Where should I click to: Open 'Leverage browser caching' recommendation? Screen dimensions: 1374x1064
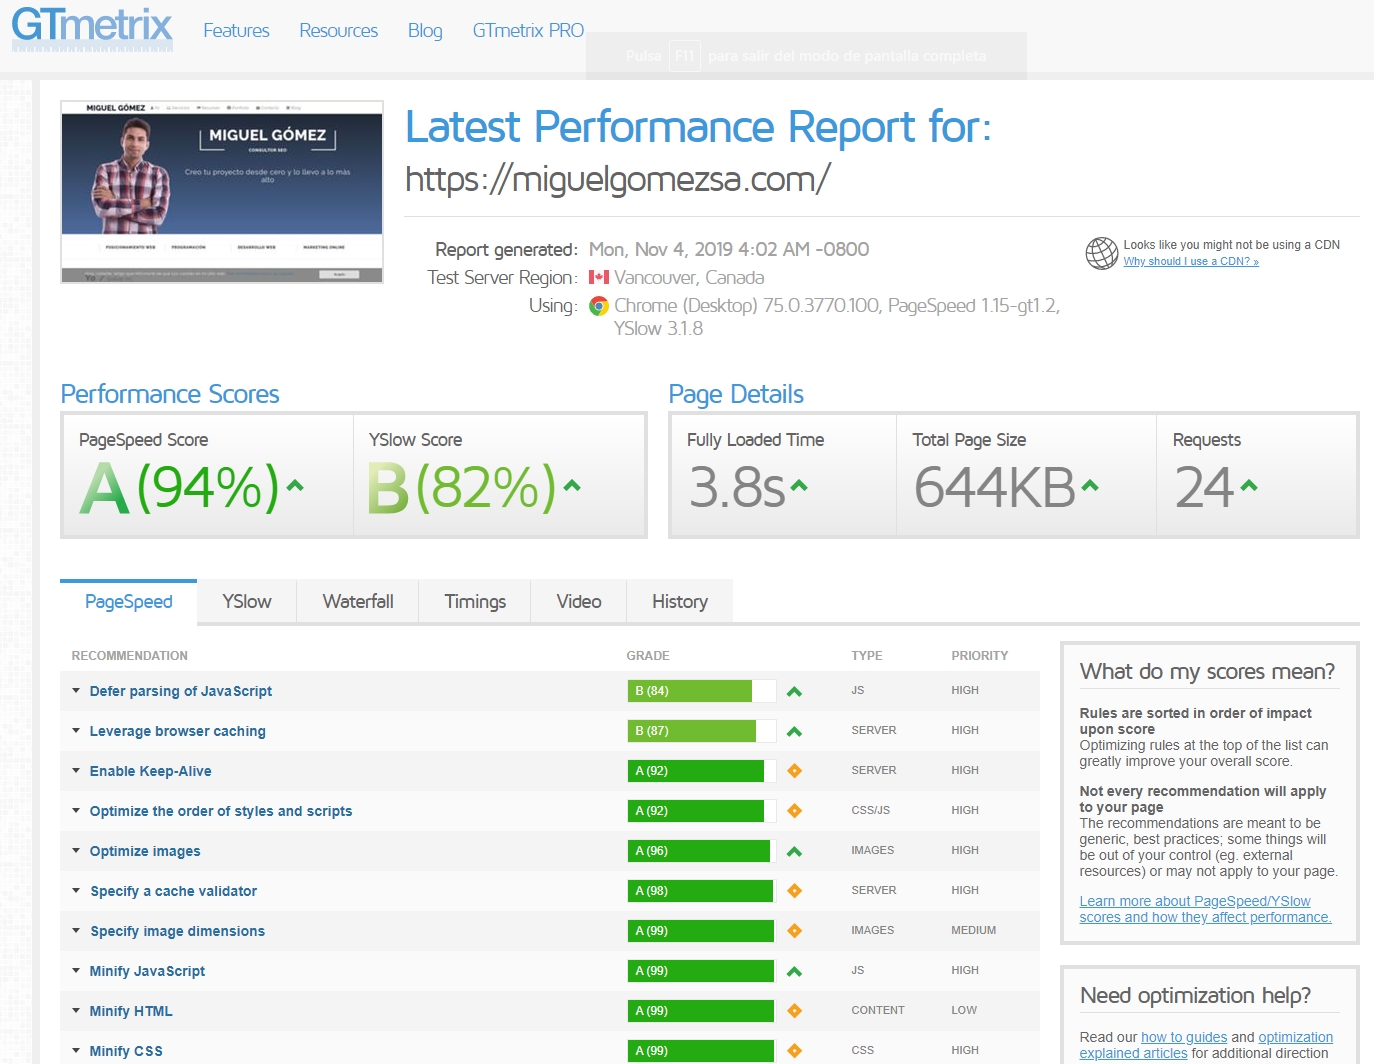pos(178,731)
